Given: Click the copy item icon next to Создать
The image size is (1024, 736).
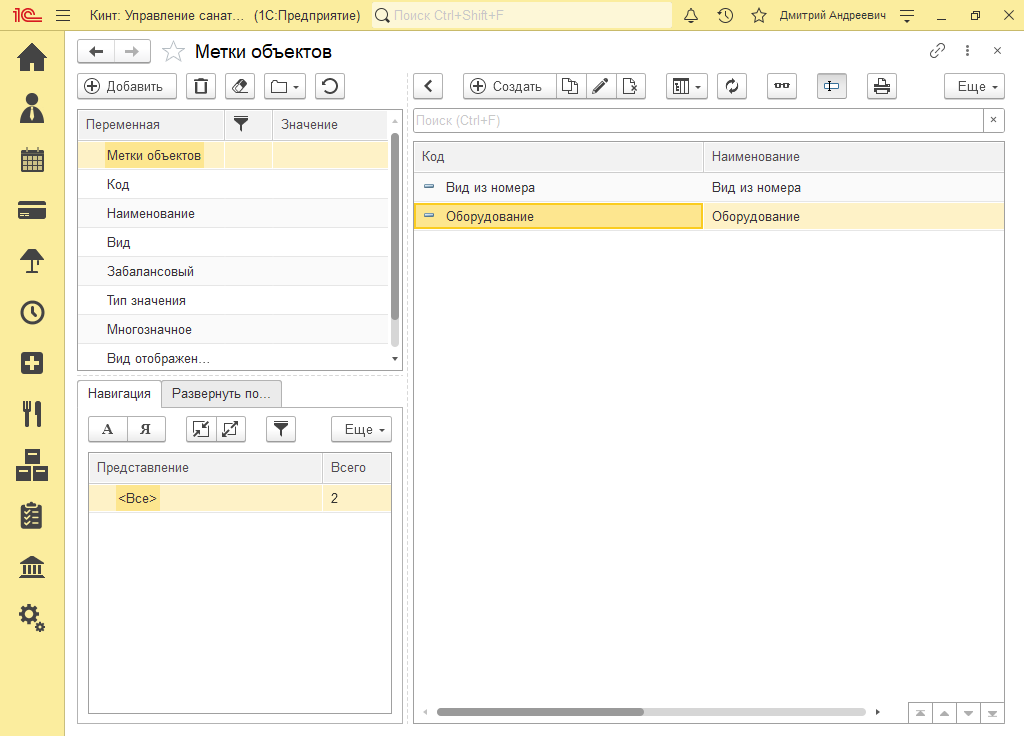Looking at the screenshot, I should [x=570, y=86].
